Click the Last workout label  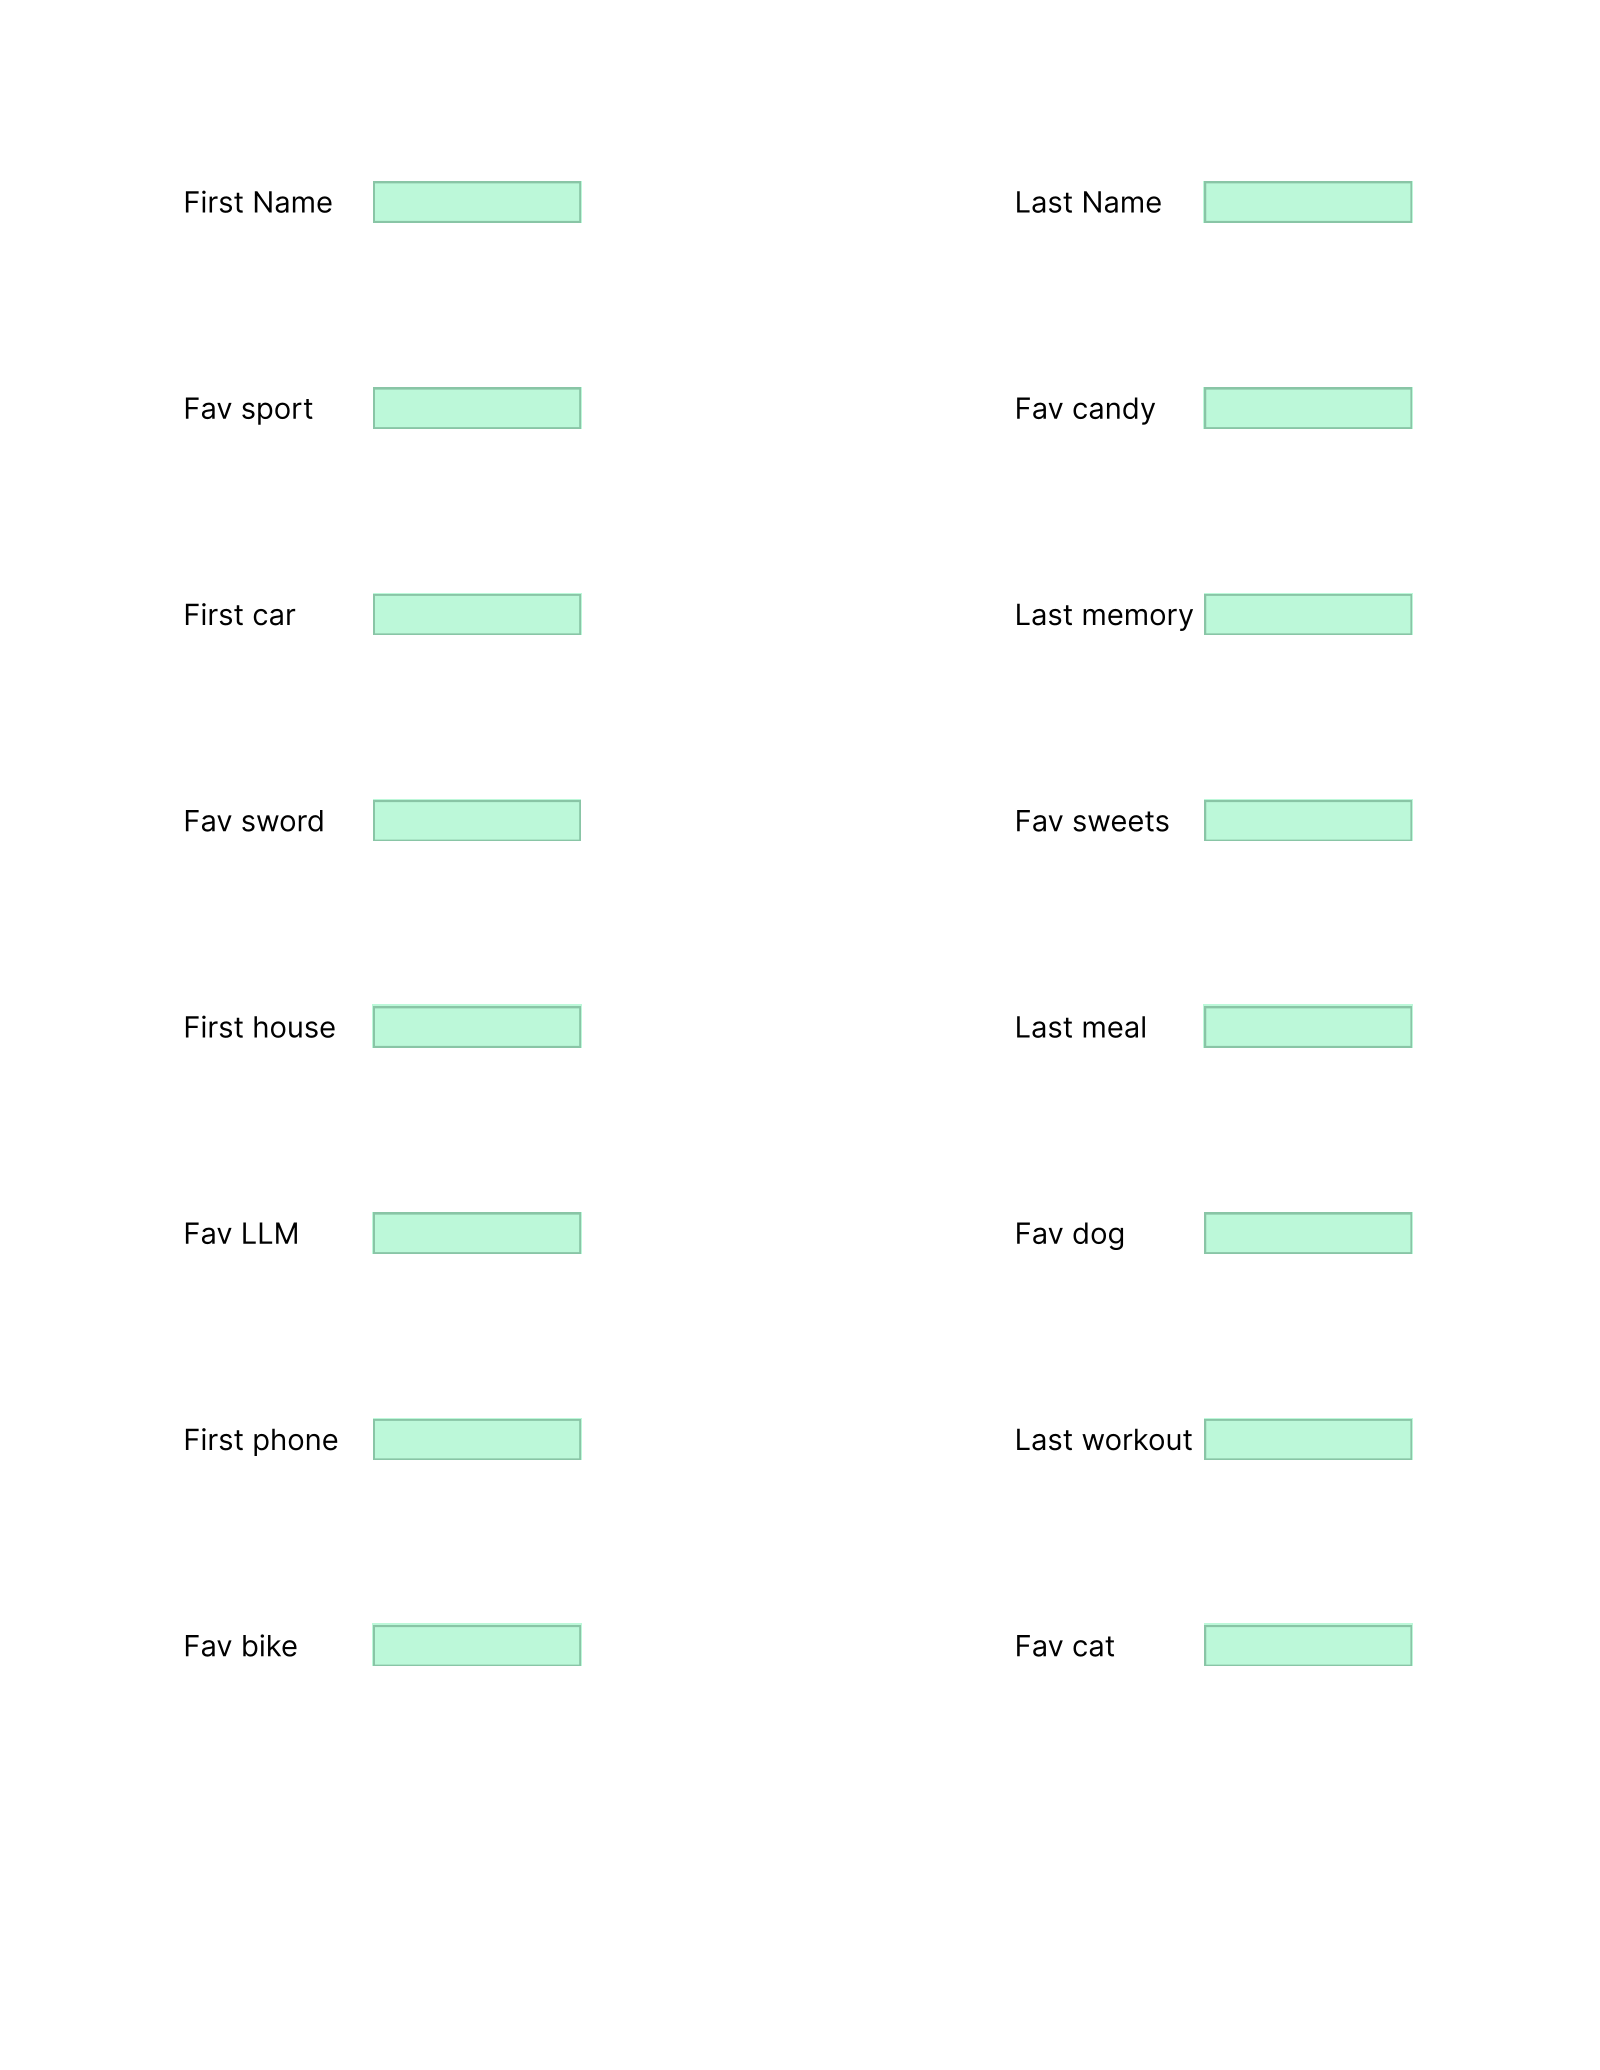[x=1103, y=1440]
